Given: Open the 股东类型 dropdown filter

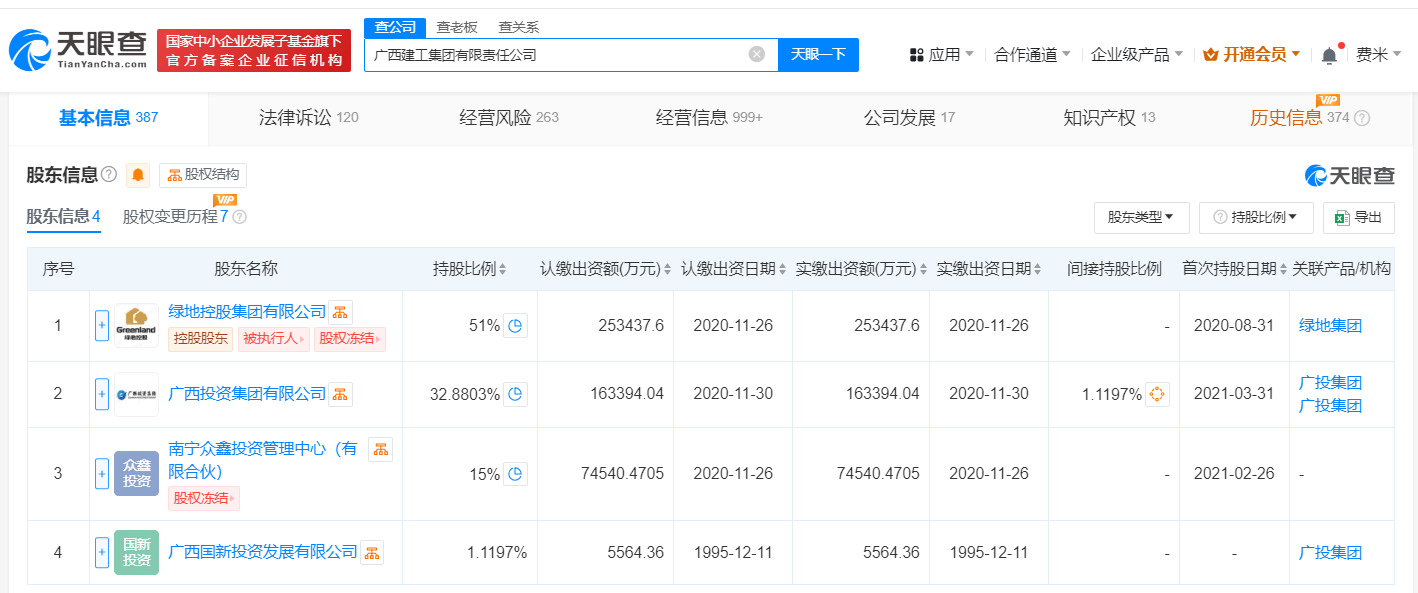Looking at the screenshot, I should tap(1141, 217).
